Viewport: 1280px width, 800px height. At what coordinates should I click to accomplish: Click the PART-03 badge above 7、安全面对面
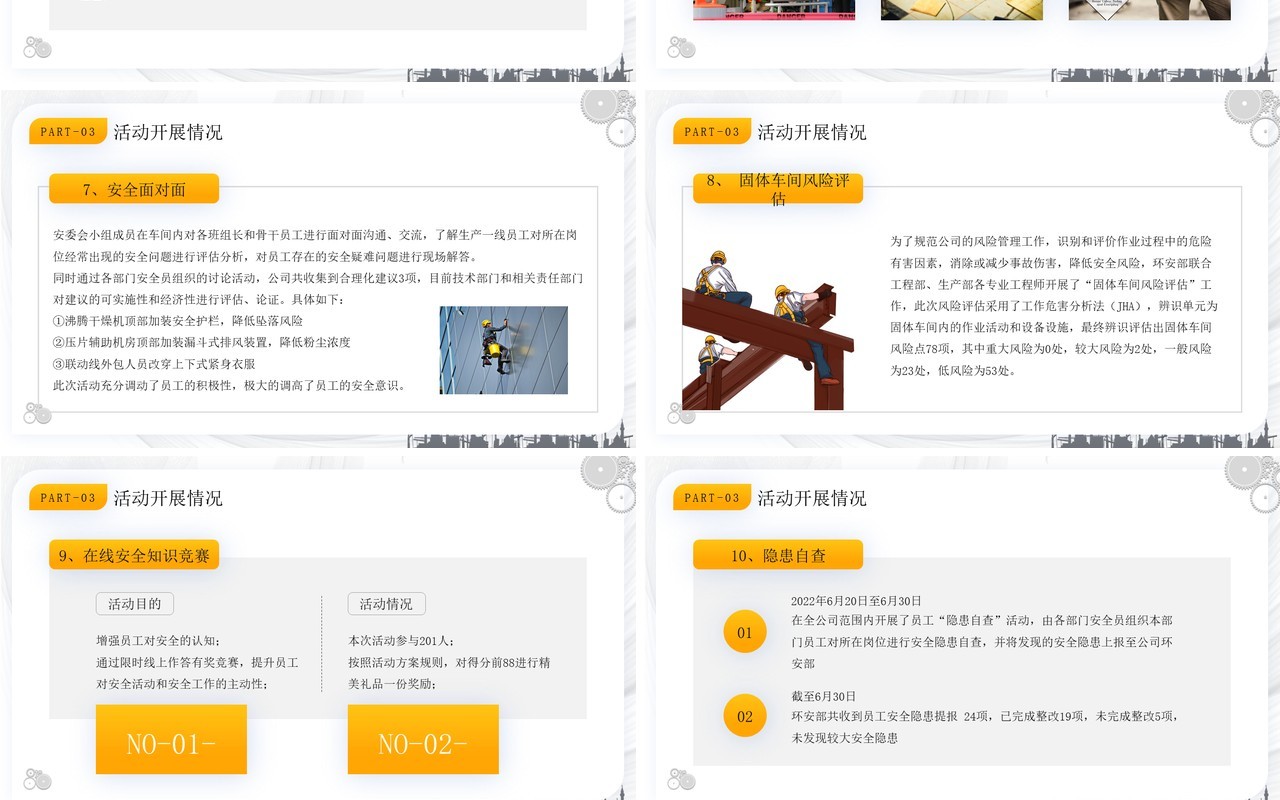[68, 132]
